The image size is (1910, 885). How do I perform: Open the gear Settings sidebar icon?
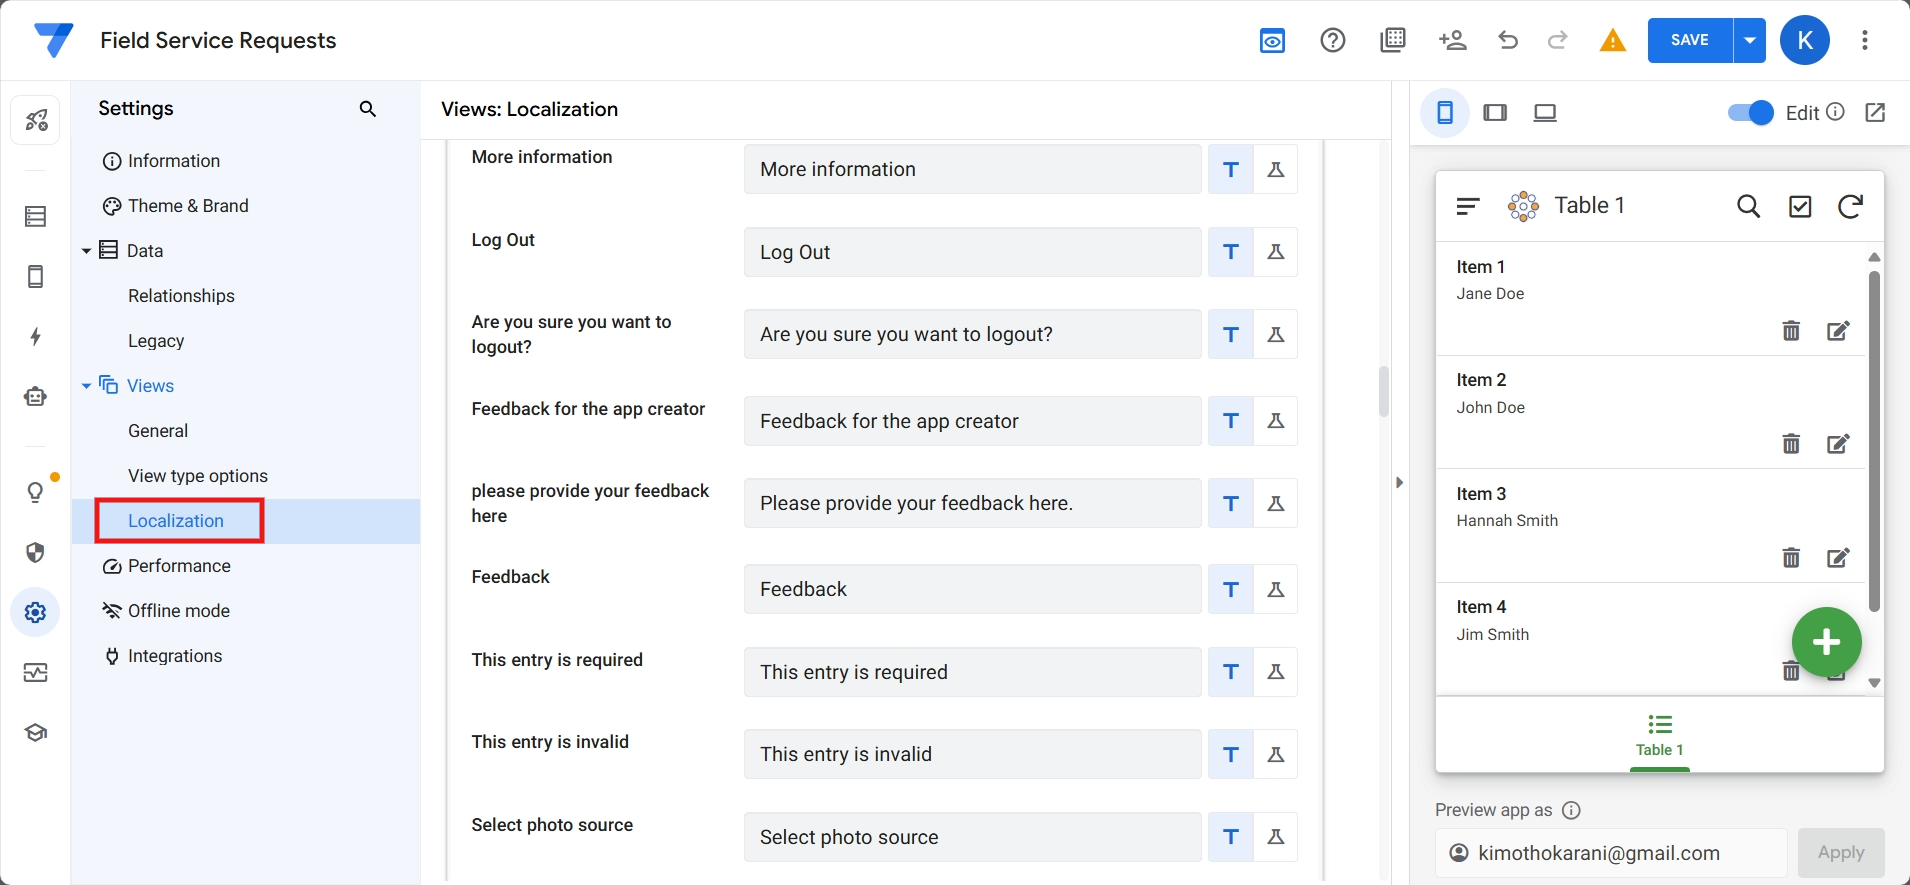coord(36,613)
